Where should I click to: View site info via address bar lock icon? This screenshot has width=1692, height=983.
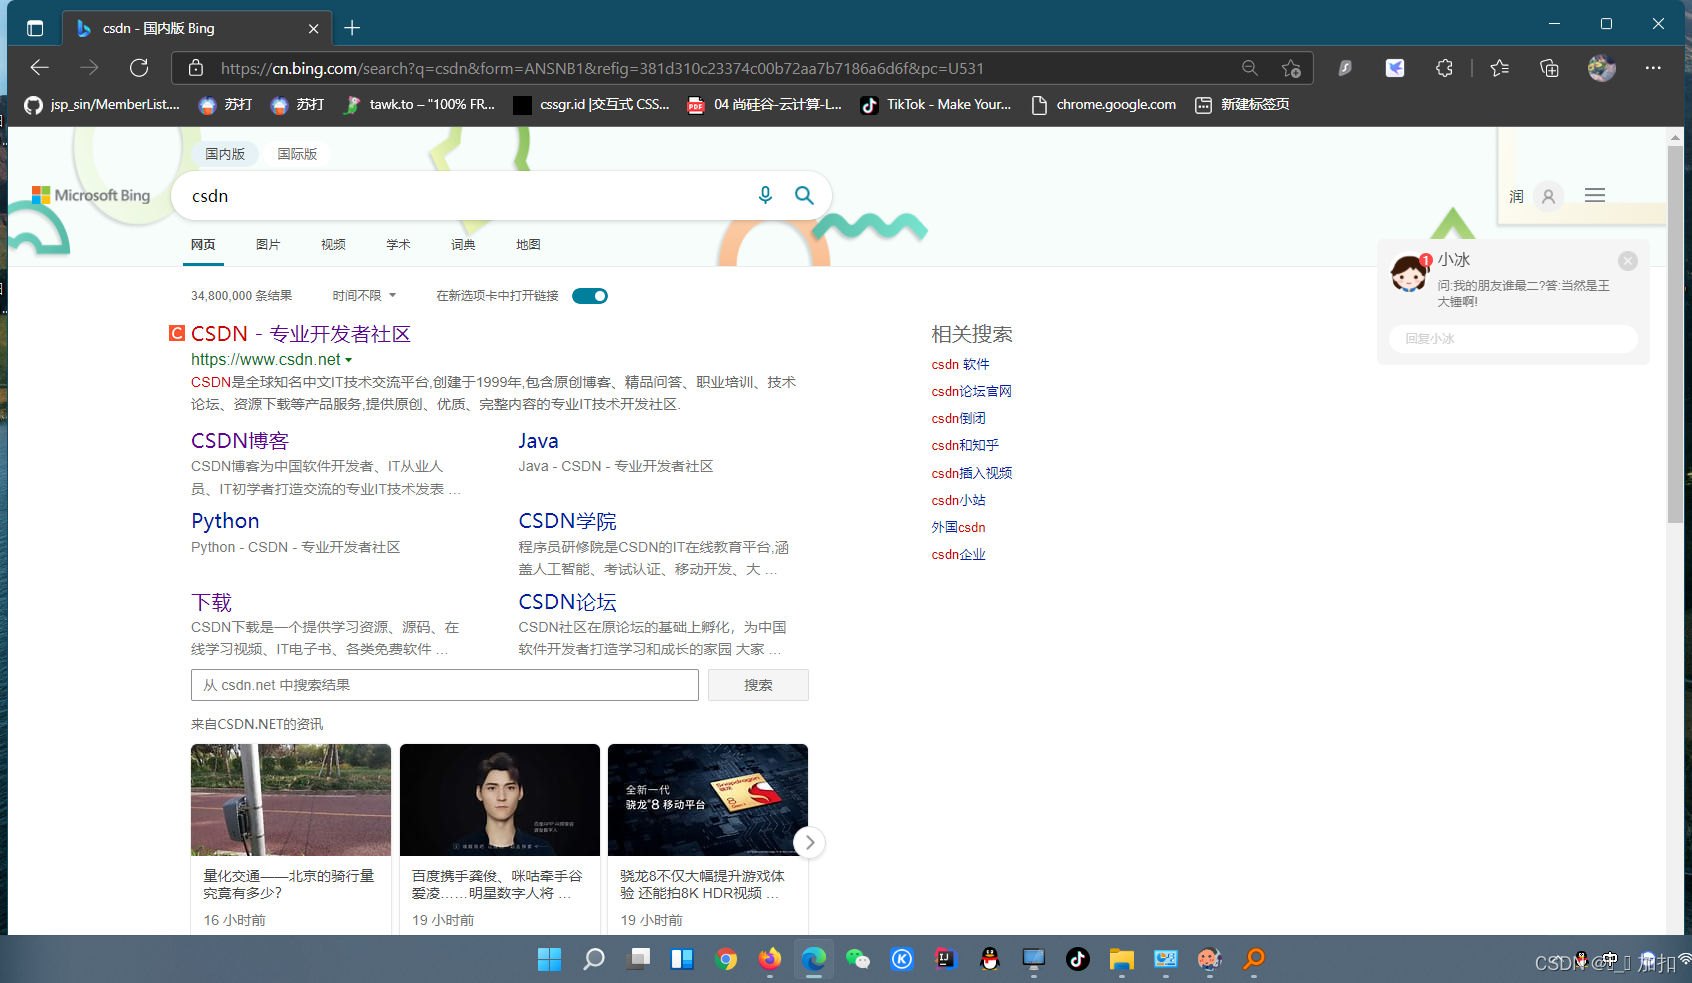[196, 68]
